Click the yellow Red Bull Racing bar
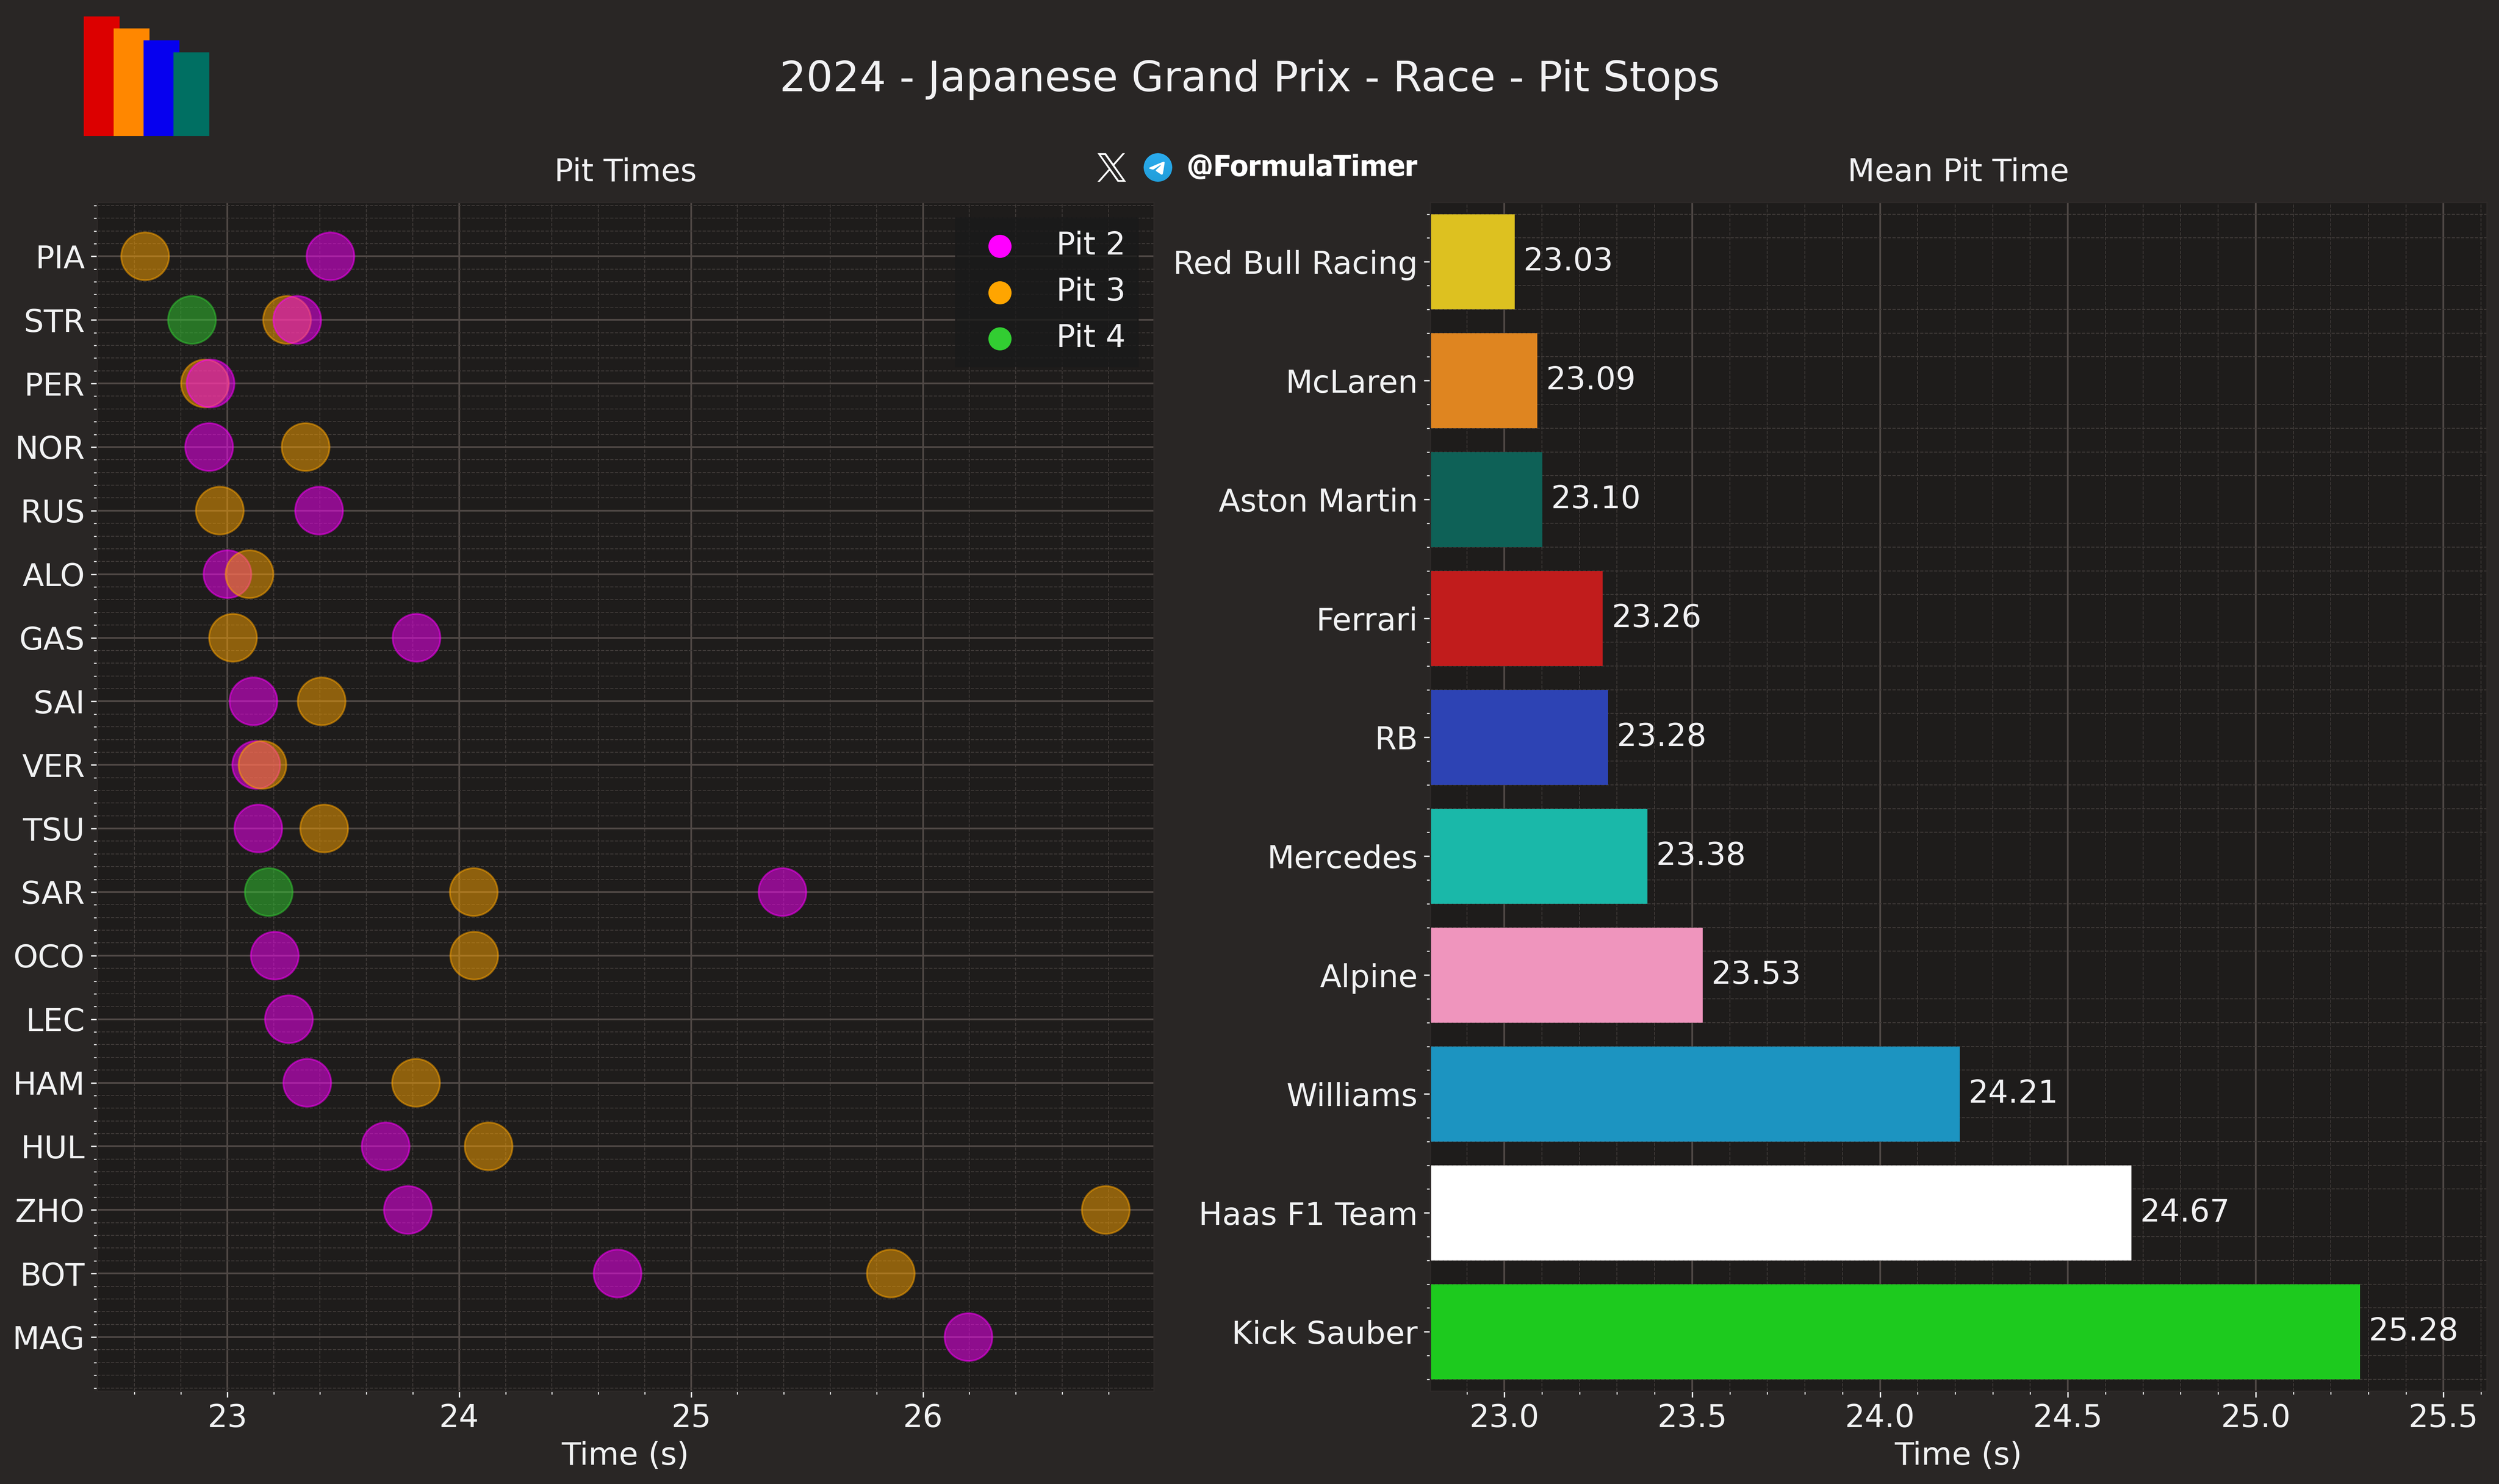 pos(1472,262)
